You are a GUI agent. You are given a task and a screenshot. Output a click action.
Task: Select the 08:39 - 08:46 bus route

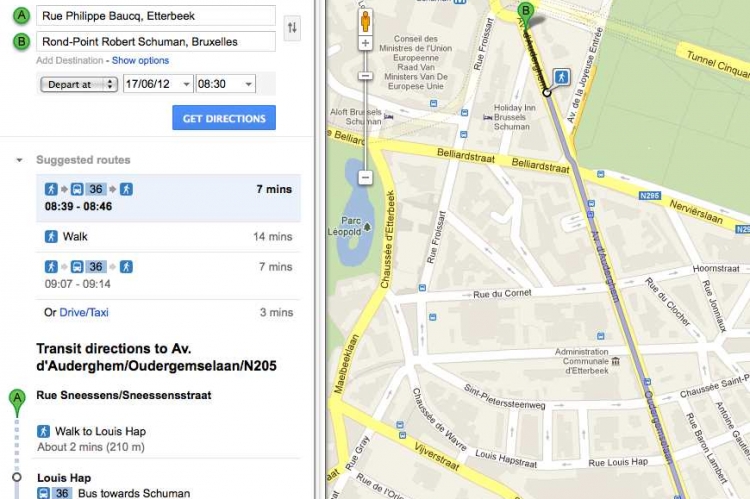click(x=168, y=198)
